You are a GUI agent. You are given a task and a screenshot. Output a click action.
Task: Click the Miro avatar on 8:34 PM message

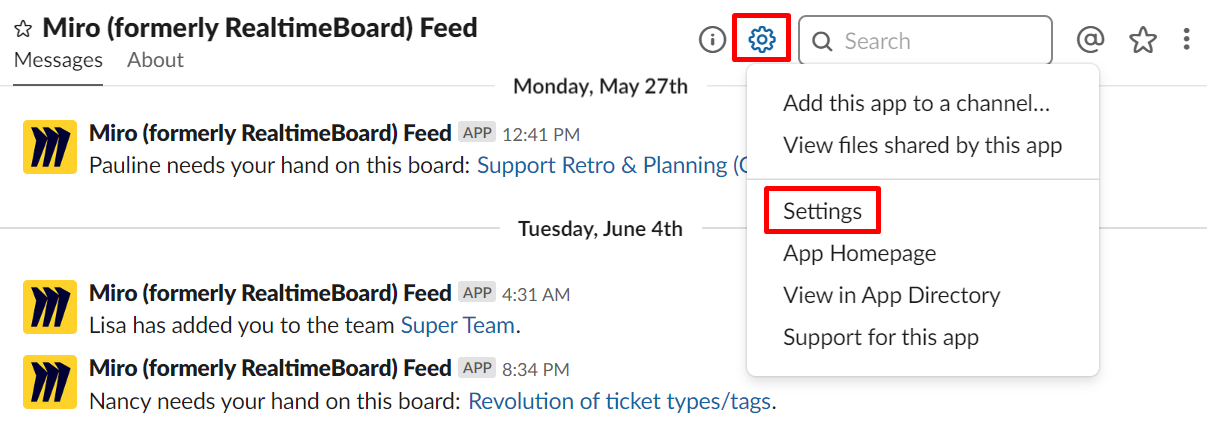click(x=49, y=383)
